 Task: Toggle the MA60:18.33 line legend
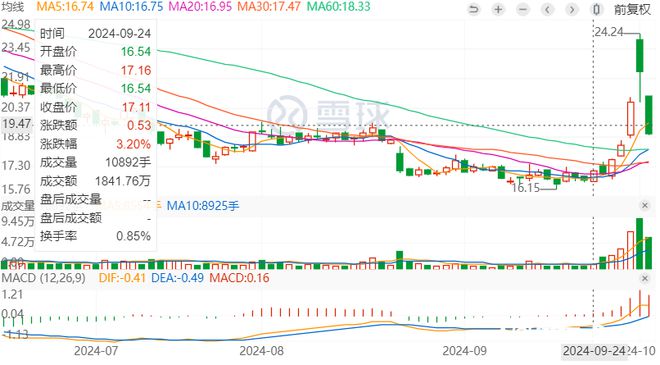339,6
